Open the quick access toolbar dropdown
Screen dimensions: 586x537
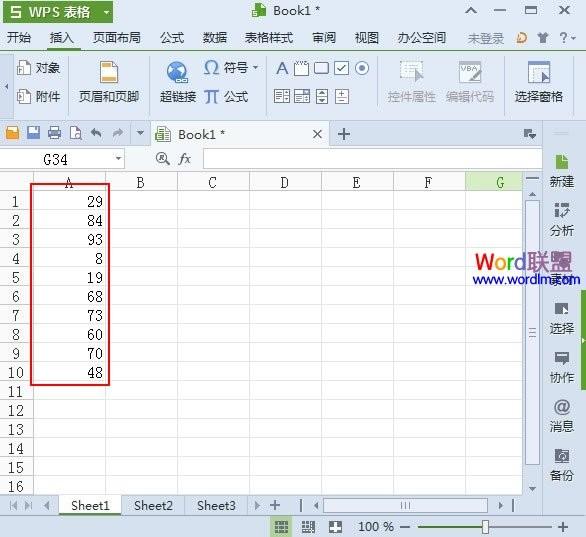[x=140, y=133]
